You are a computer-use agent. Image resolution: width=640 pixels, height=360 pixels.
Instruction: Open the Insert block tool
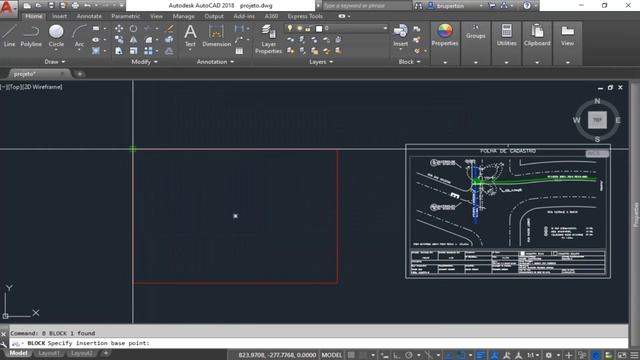pyautogui.click(x=400, y=36)
